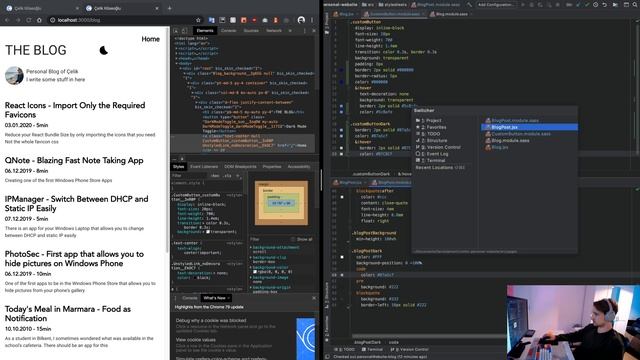Viewport: 640px width, 360px height.
Task: Open the DOM Breakpoints tab
Action: 240,167
